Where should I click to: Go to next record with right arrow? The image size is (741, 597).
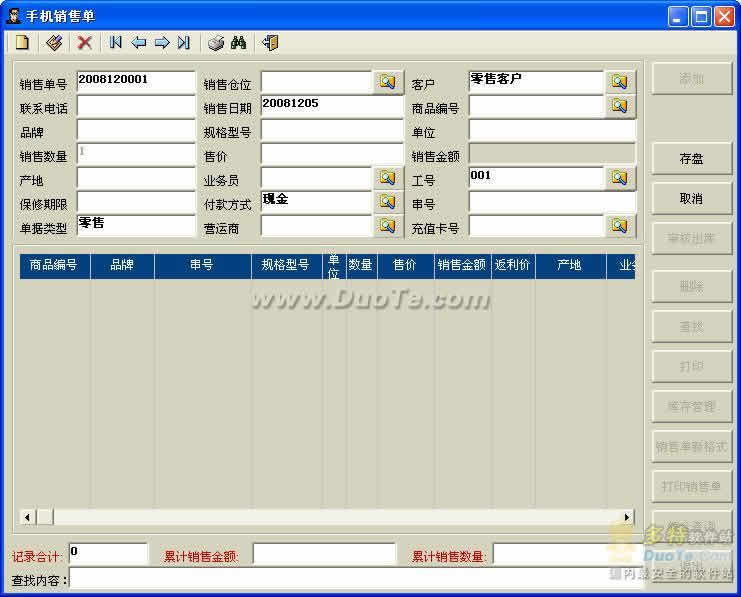pos(161,43)
